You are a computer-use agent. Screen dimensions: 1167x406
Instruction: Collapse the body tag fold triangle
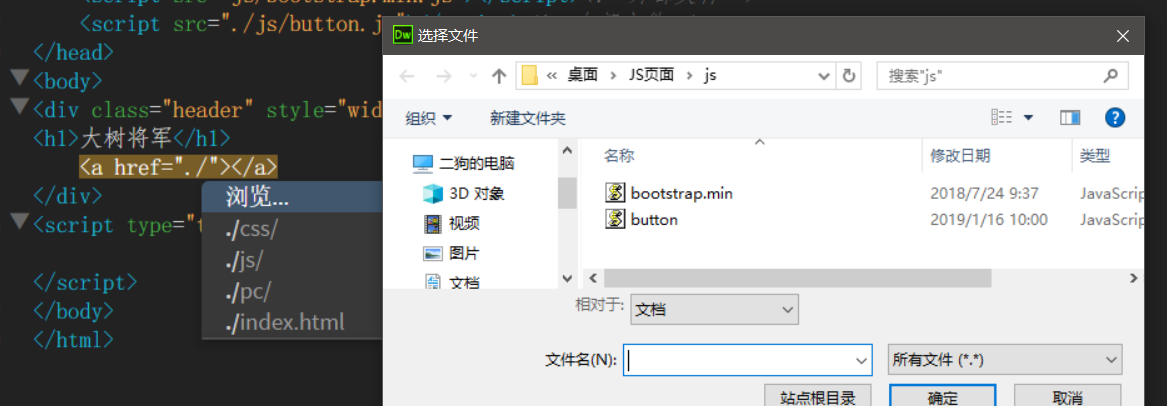(x=19, y=77)
